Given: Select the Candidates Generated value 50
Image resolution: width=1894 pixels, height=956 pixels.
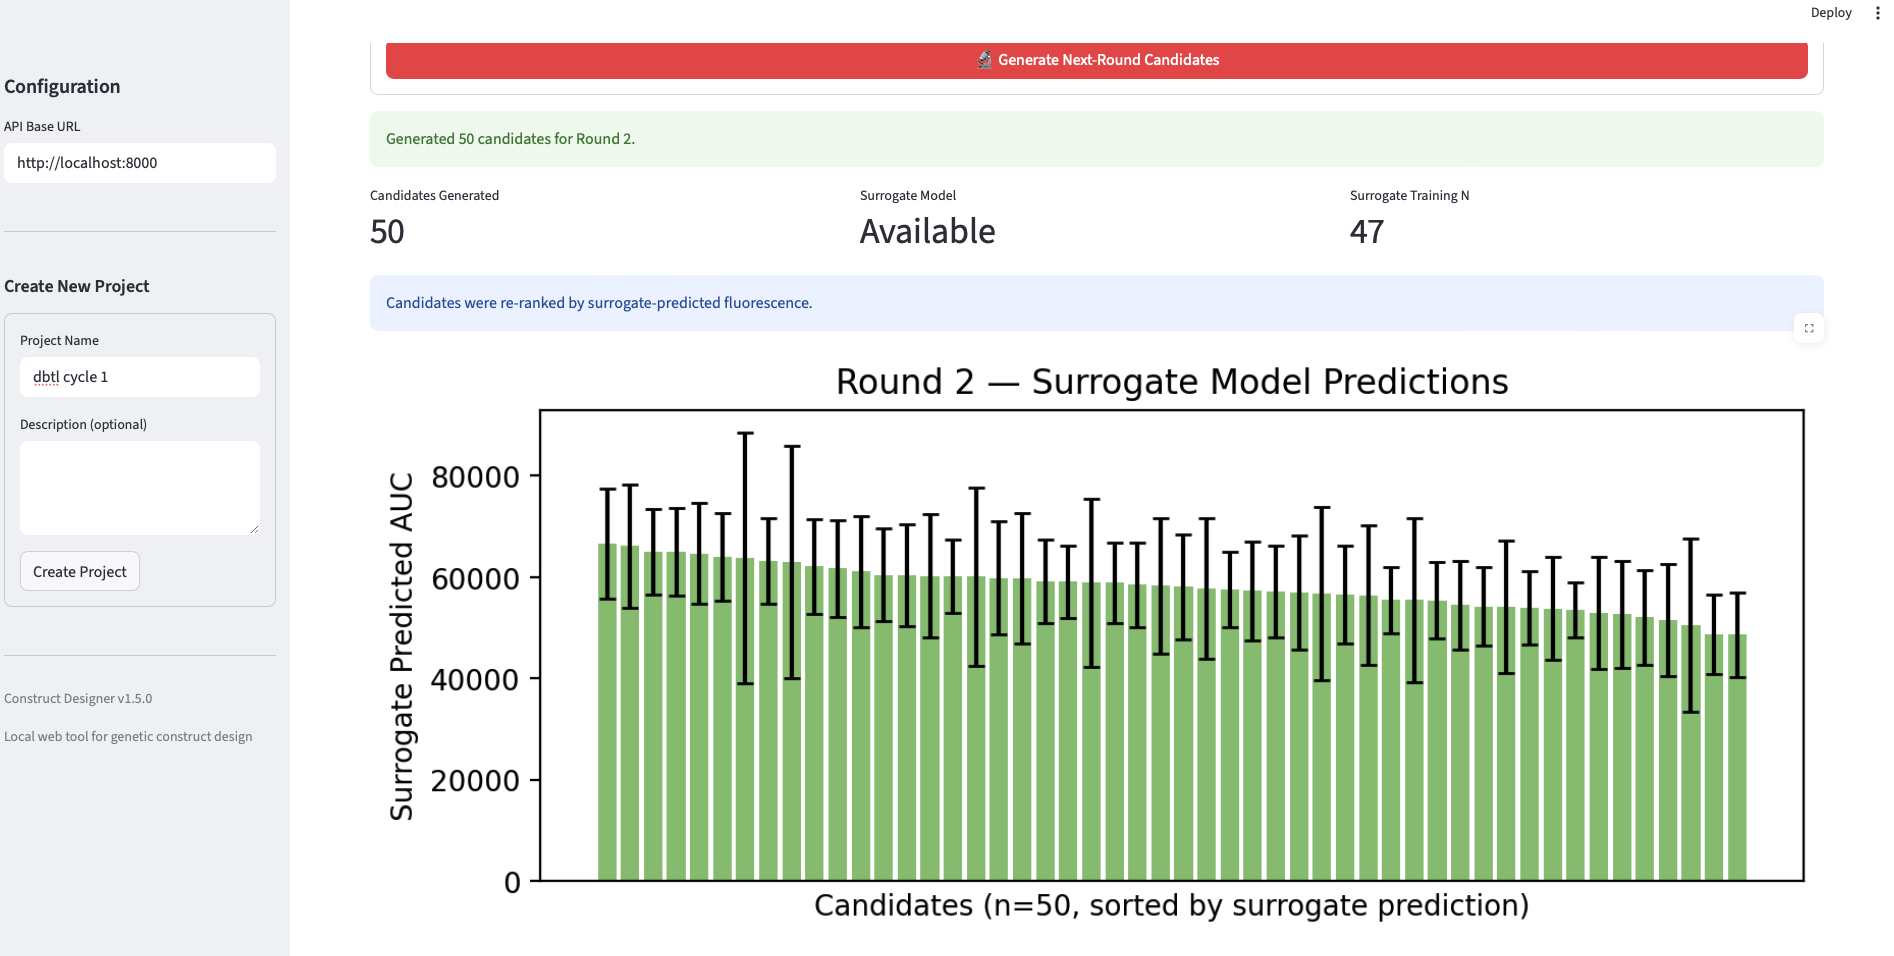Looking at the screenshot, I should (387, 232).
